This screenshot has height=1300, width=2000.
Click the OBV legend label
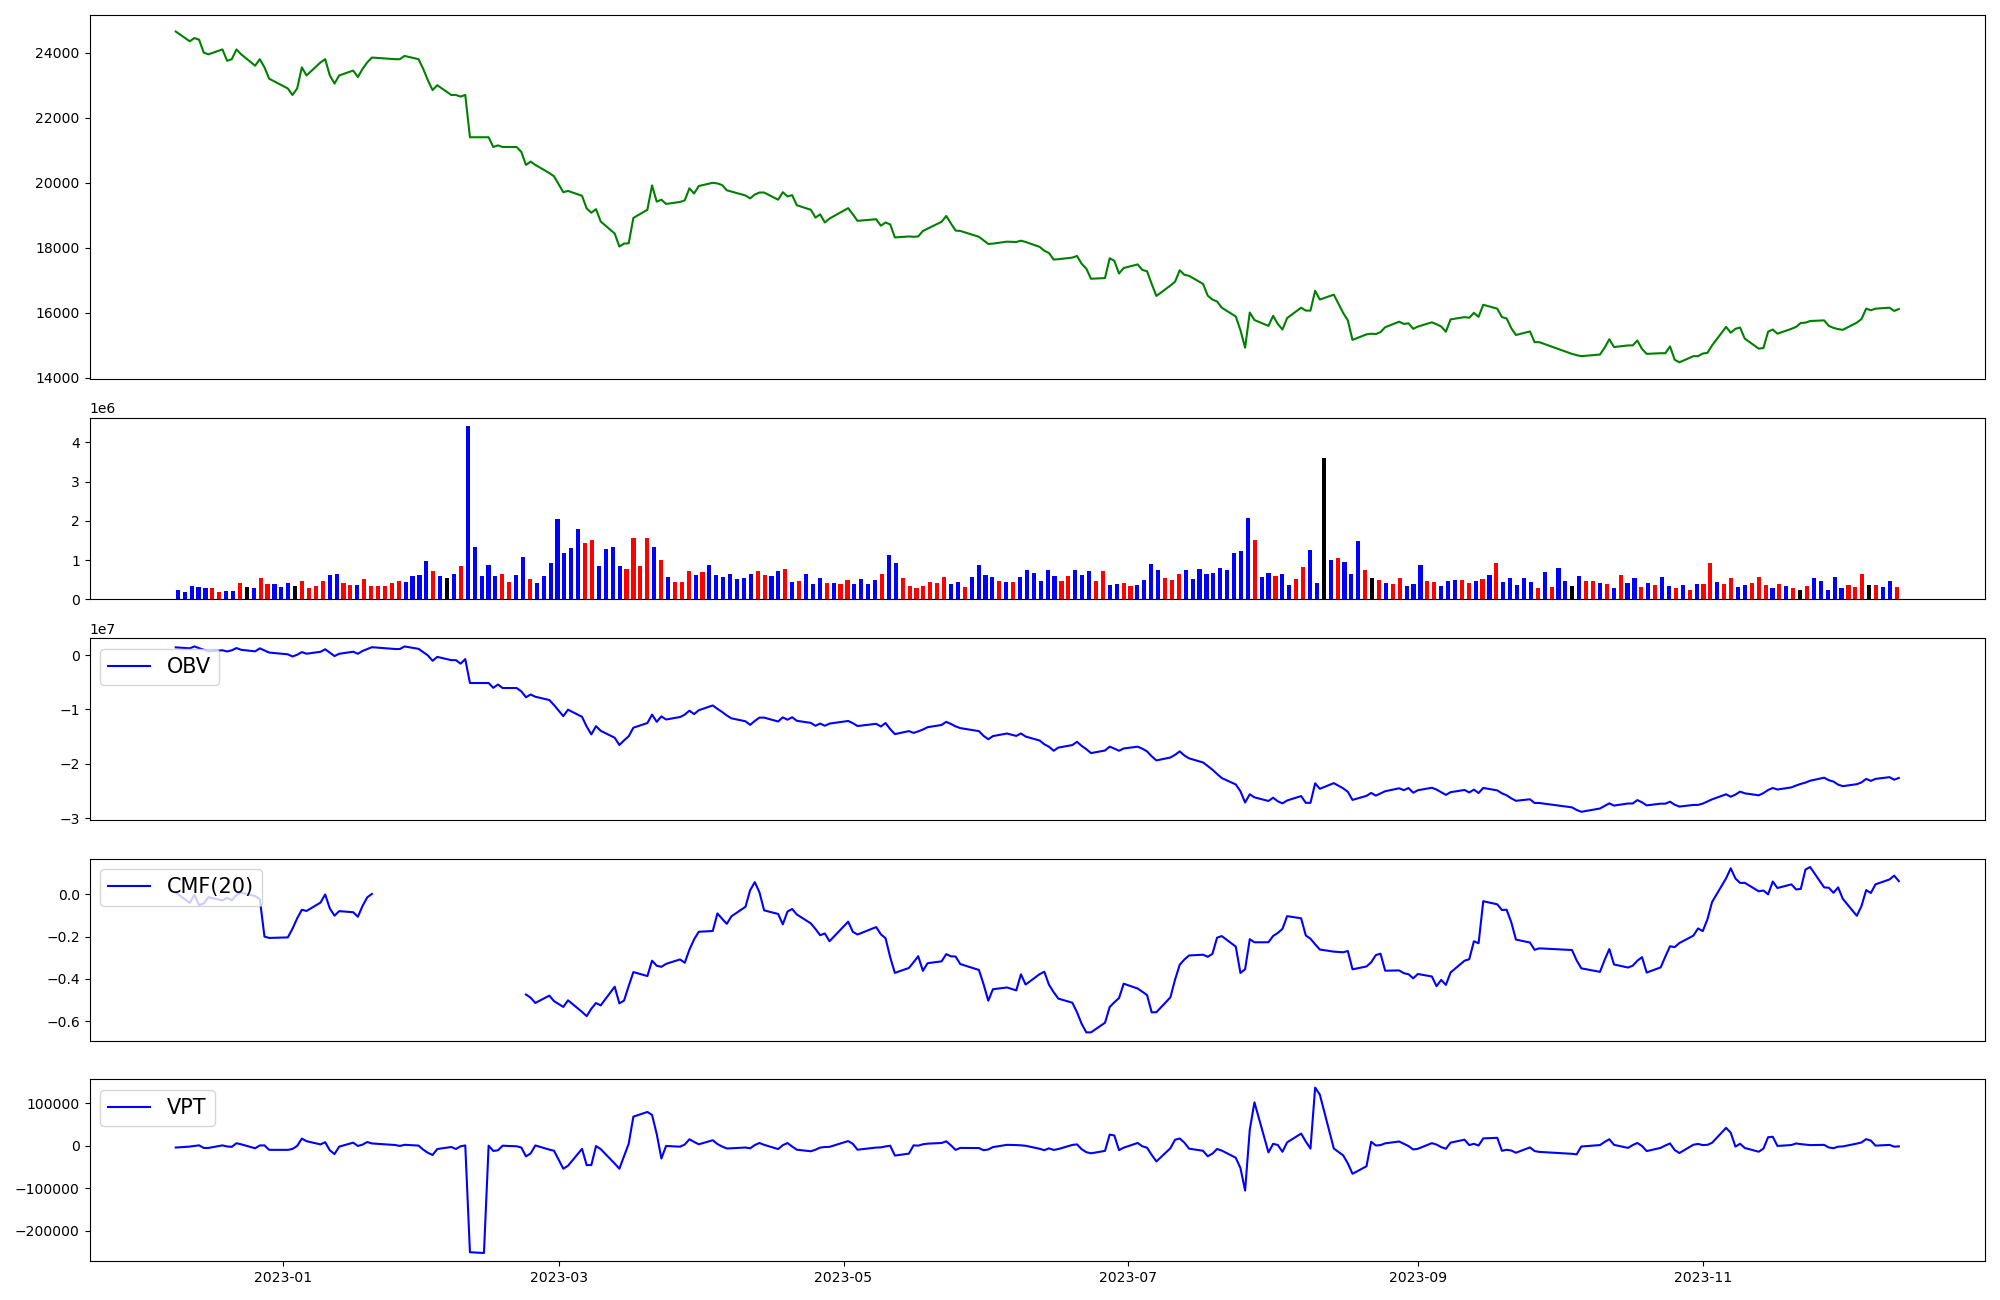point(188,666)
